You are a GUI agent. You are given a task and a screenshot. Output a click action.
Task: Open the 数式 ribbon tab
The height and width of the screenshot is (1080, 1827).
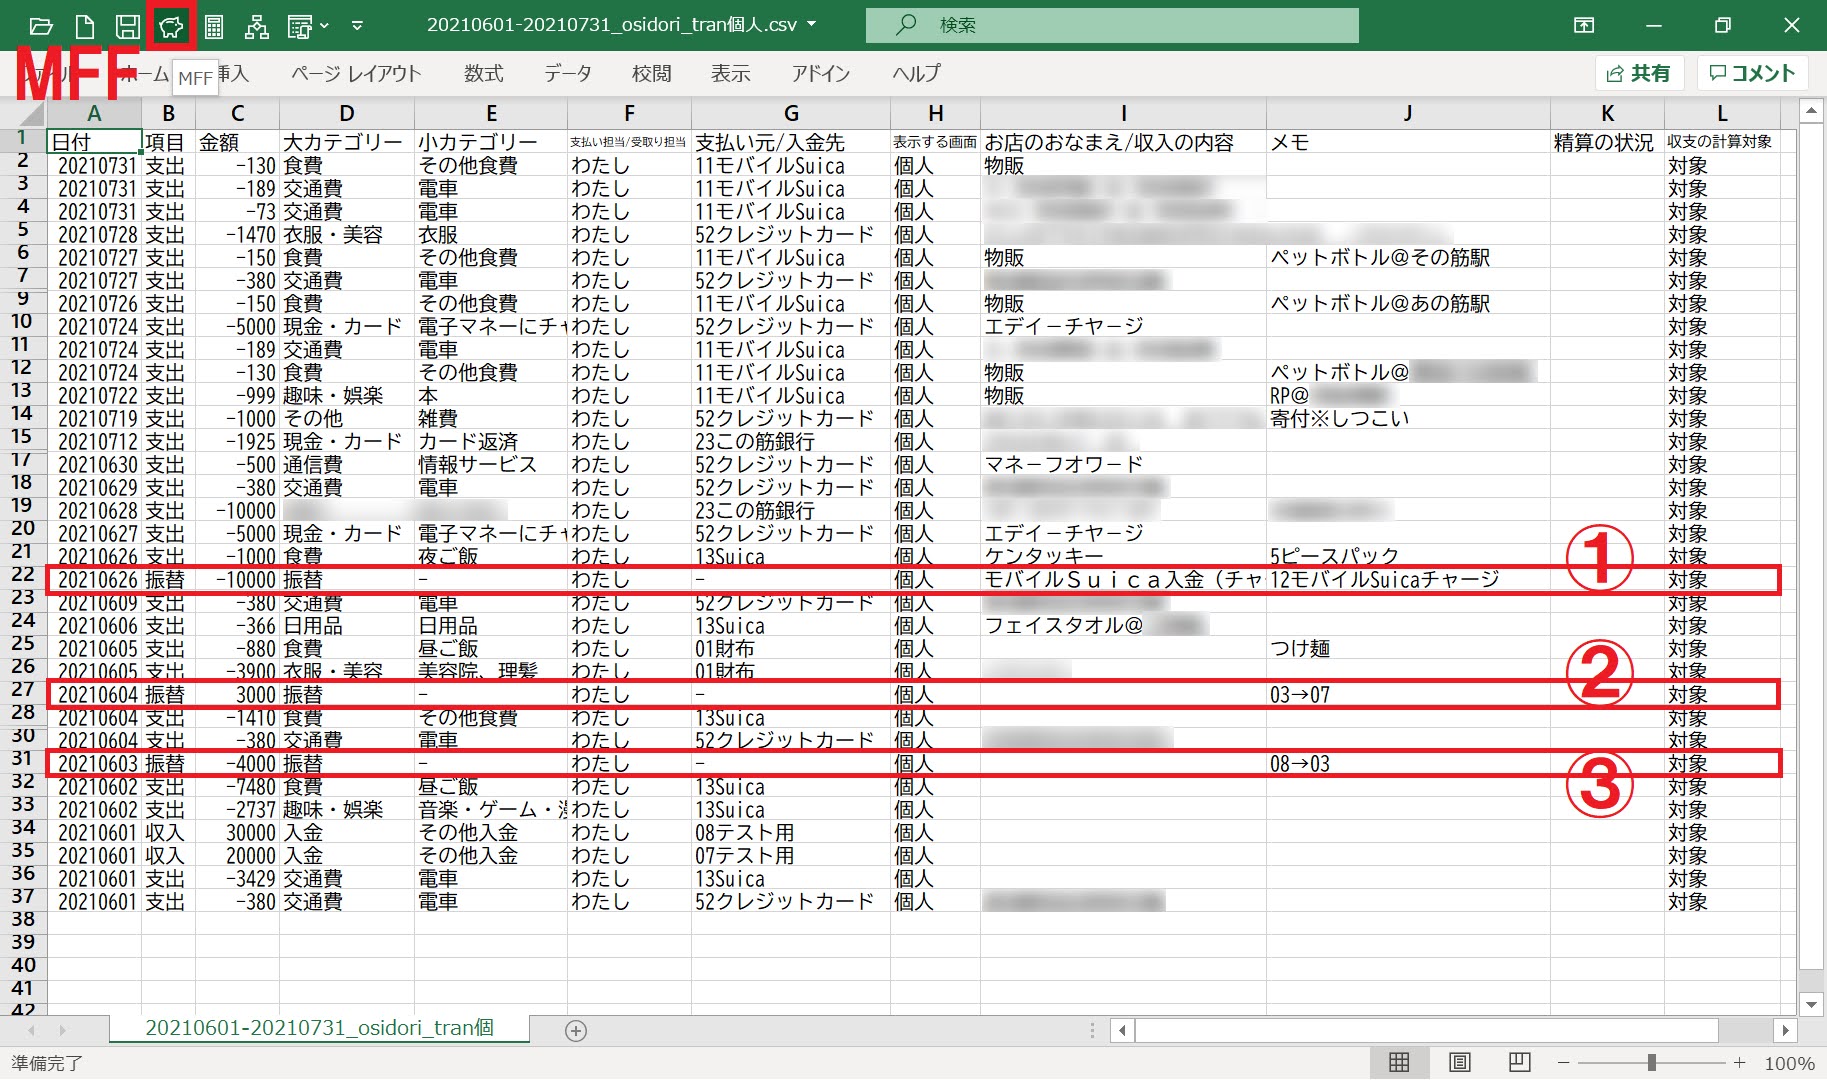(x=483, y=73)
